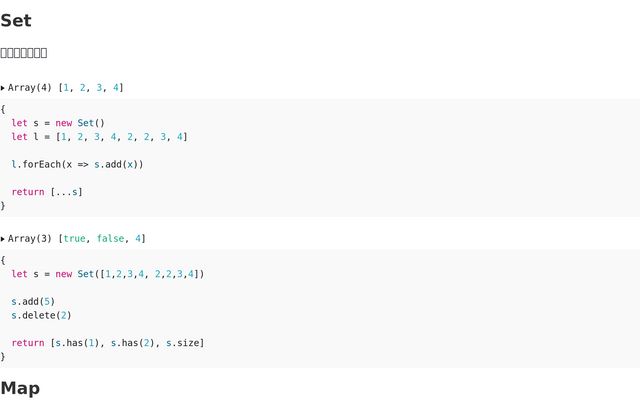Viewport: 640px width, 400px height.
Task: Click the opening brace of the second code cell
Action: (3, 260)
